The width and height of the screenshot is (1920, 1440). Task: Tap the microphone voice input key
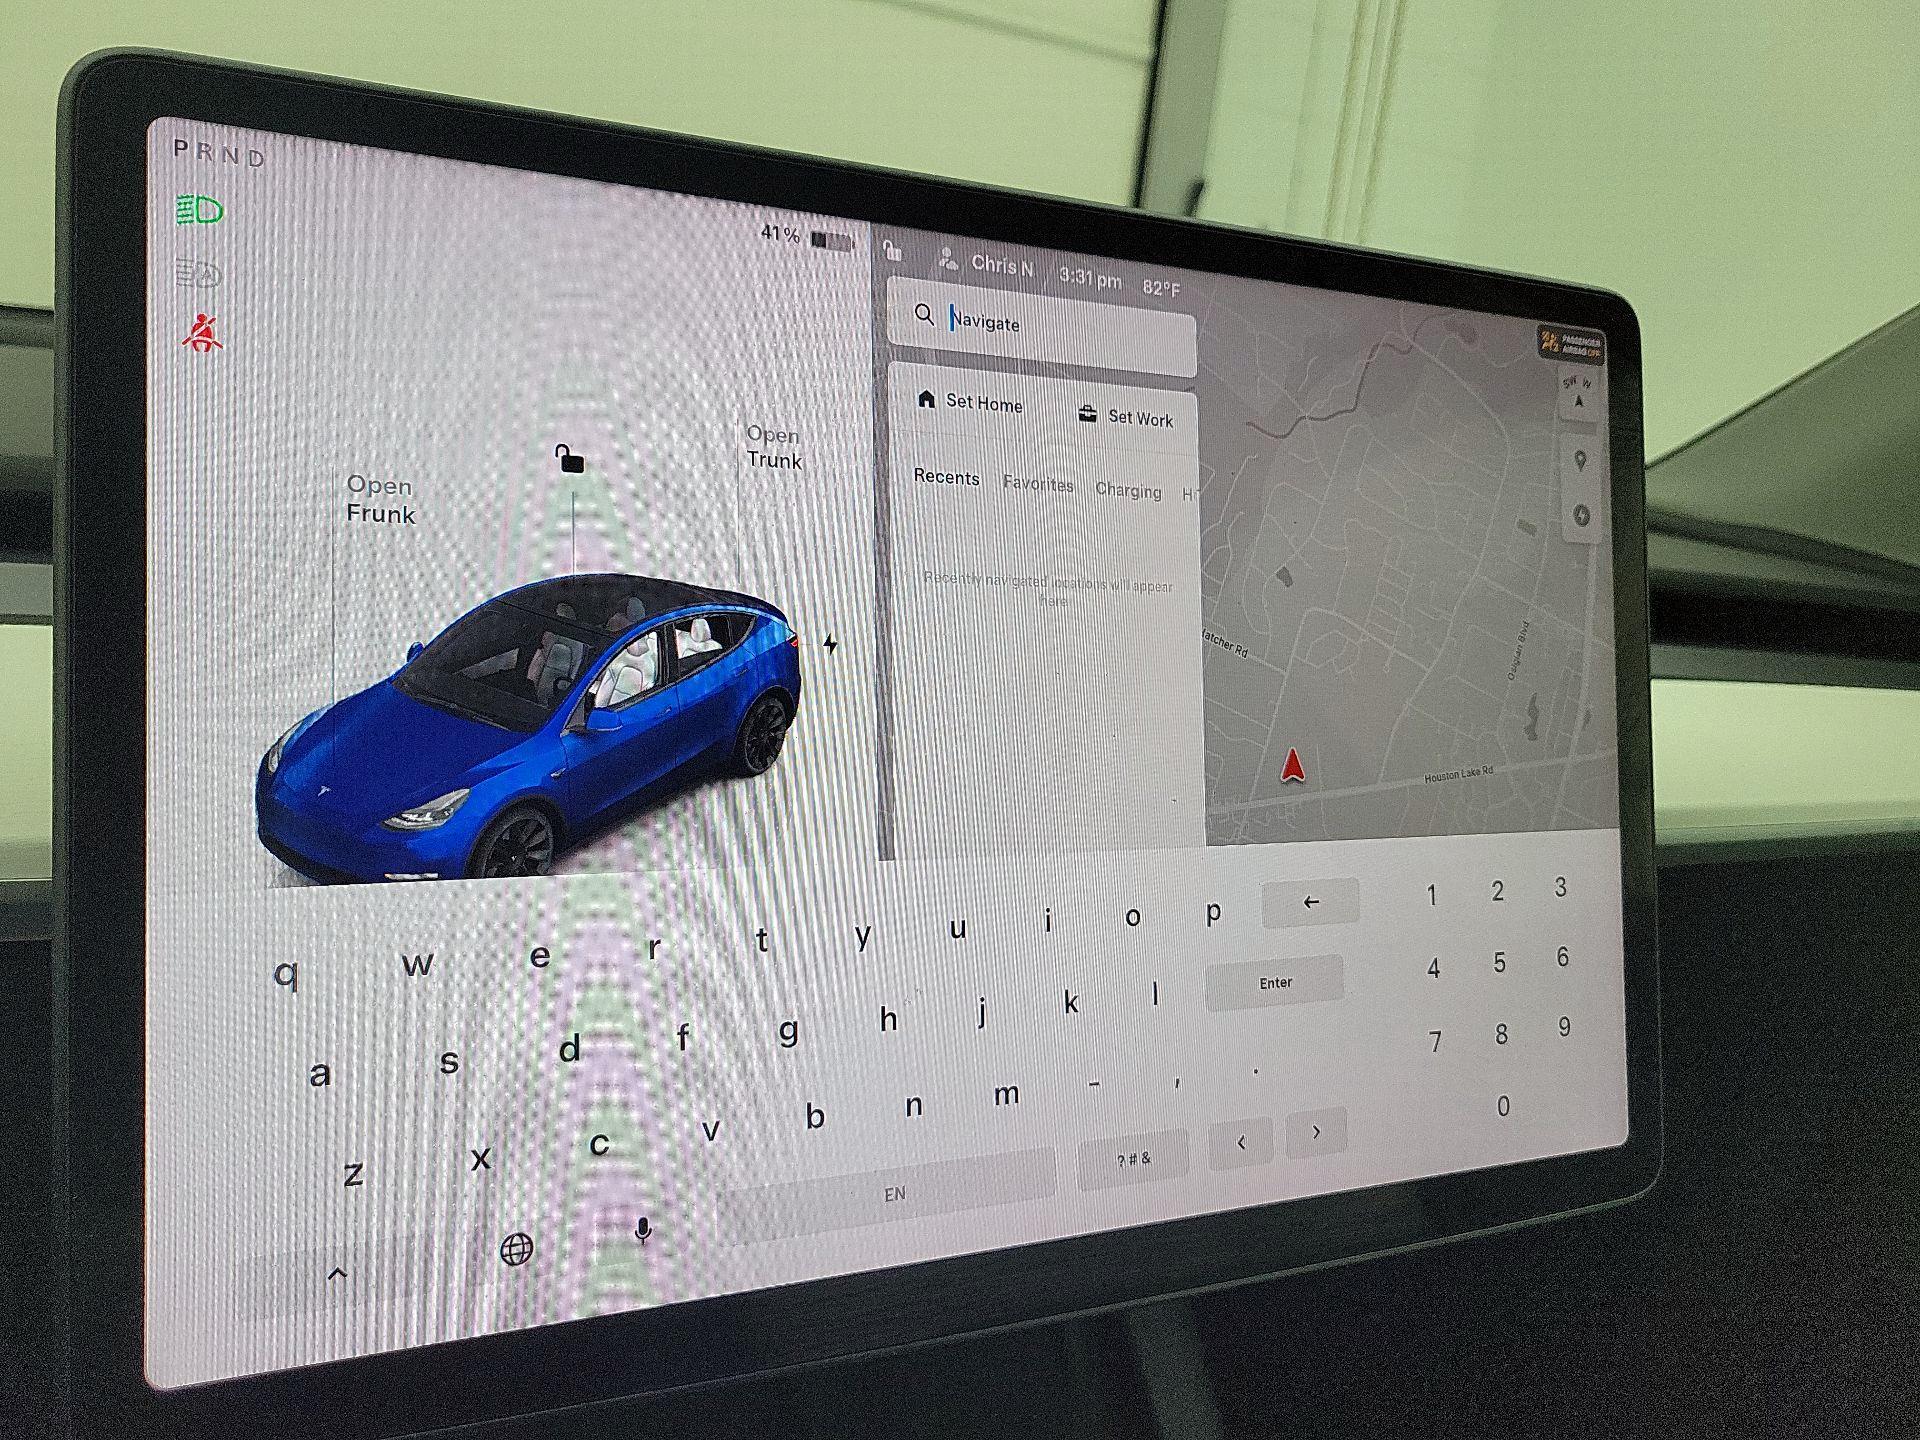point(643,1231)
